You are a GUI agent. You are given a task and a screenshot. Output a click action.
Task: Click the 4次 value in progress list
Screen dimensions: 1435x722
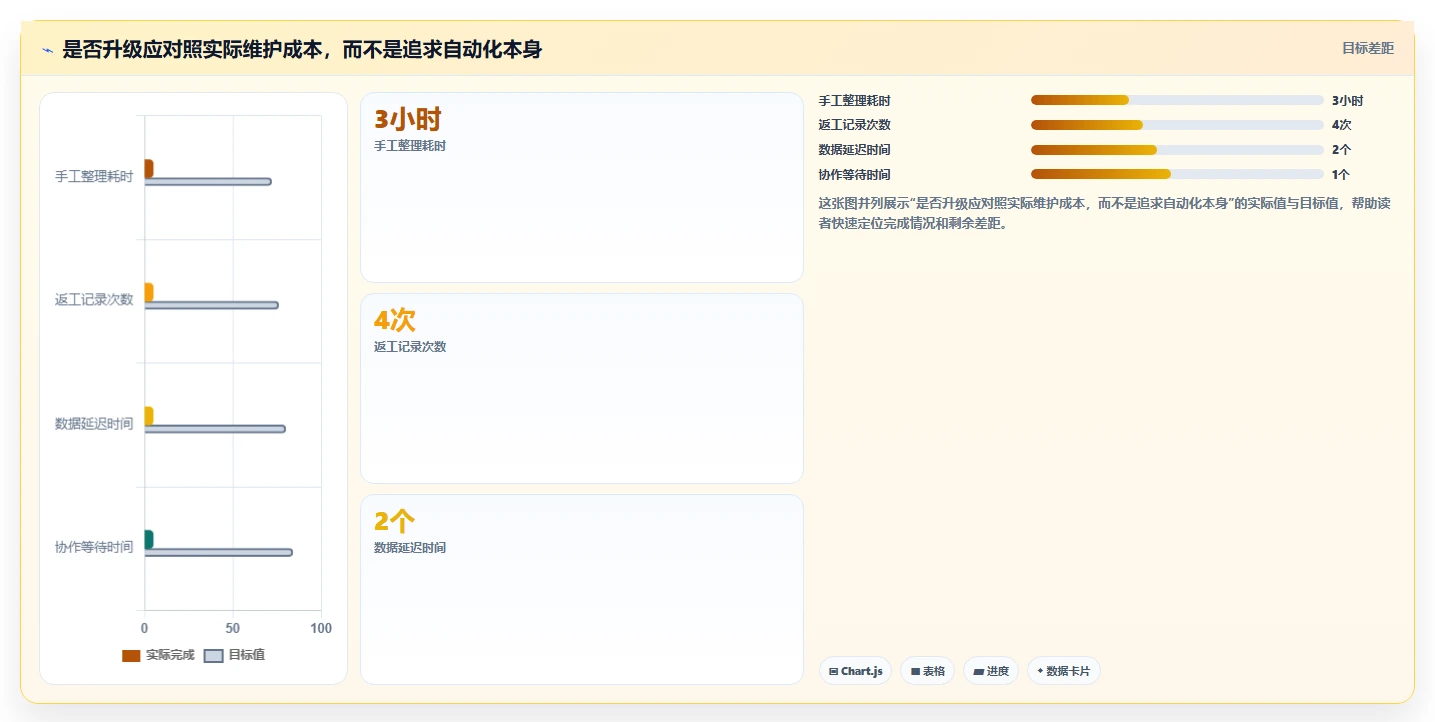[x=1341, y=125]
